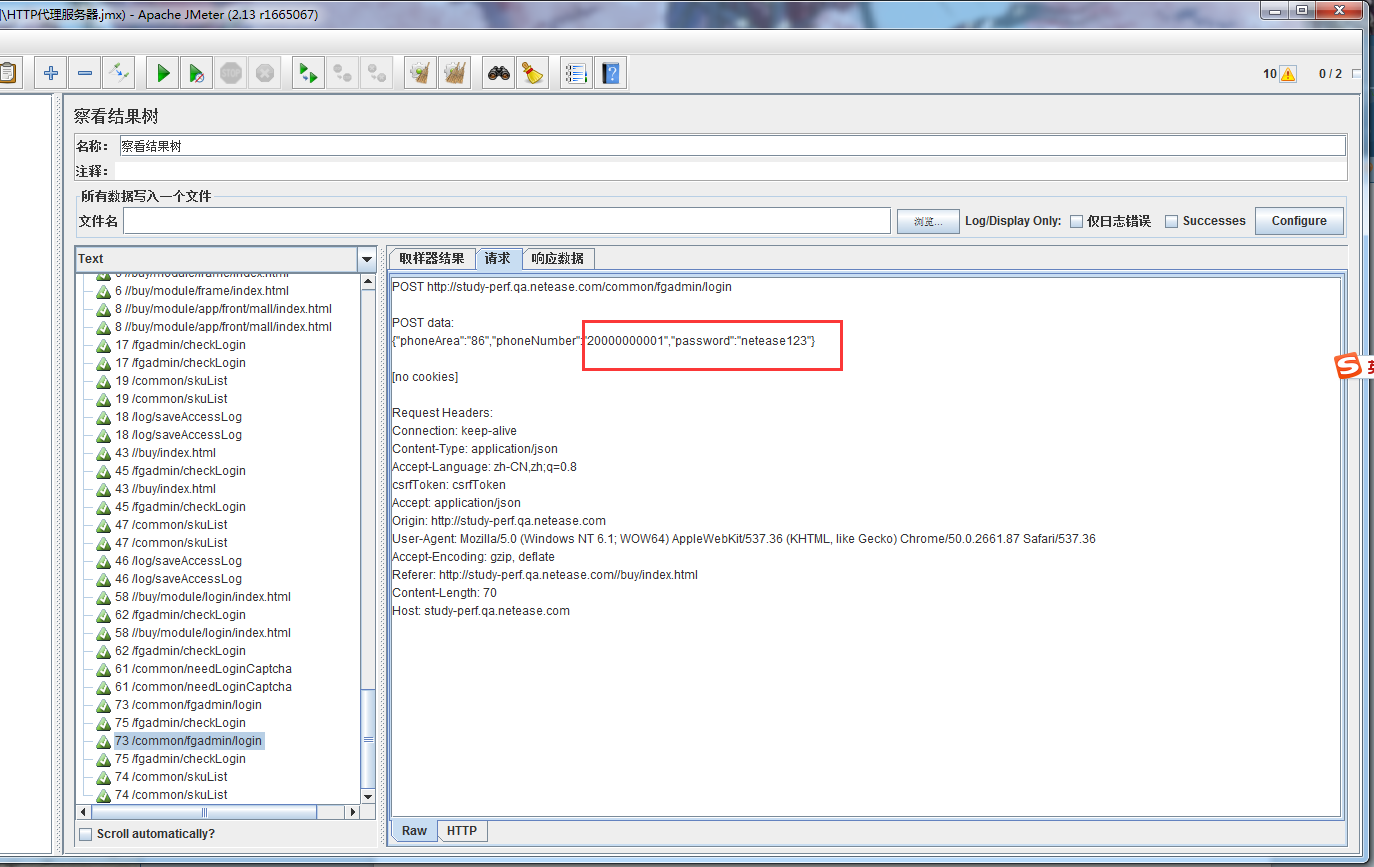Image resolution: width=1374 pixels, height=867 pixels.
Task: Click the 注释 comments input field
Action: point(730,171)
